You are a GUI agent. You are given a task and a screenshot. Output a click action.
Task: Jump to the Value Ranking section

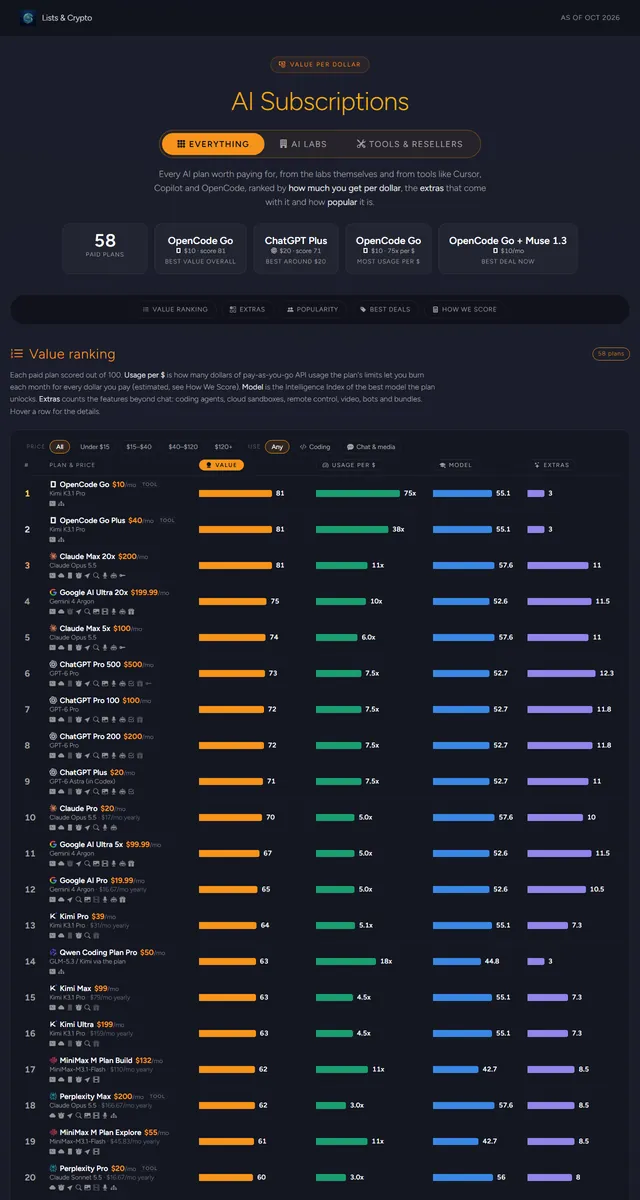pyautogui.click(x=175, y=309)
